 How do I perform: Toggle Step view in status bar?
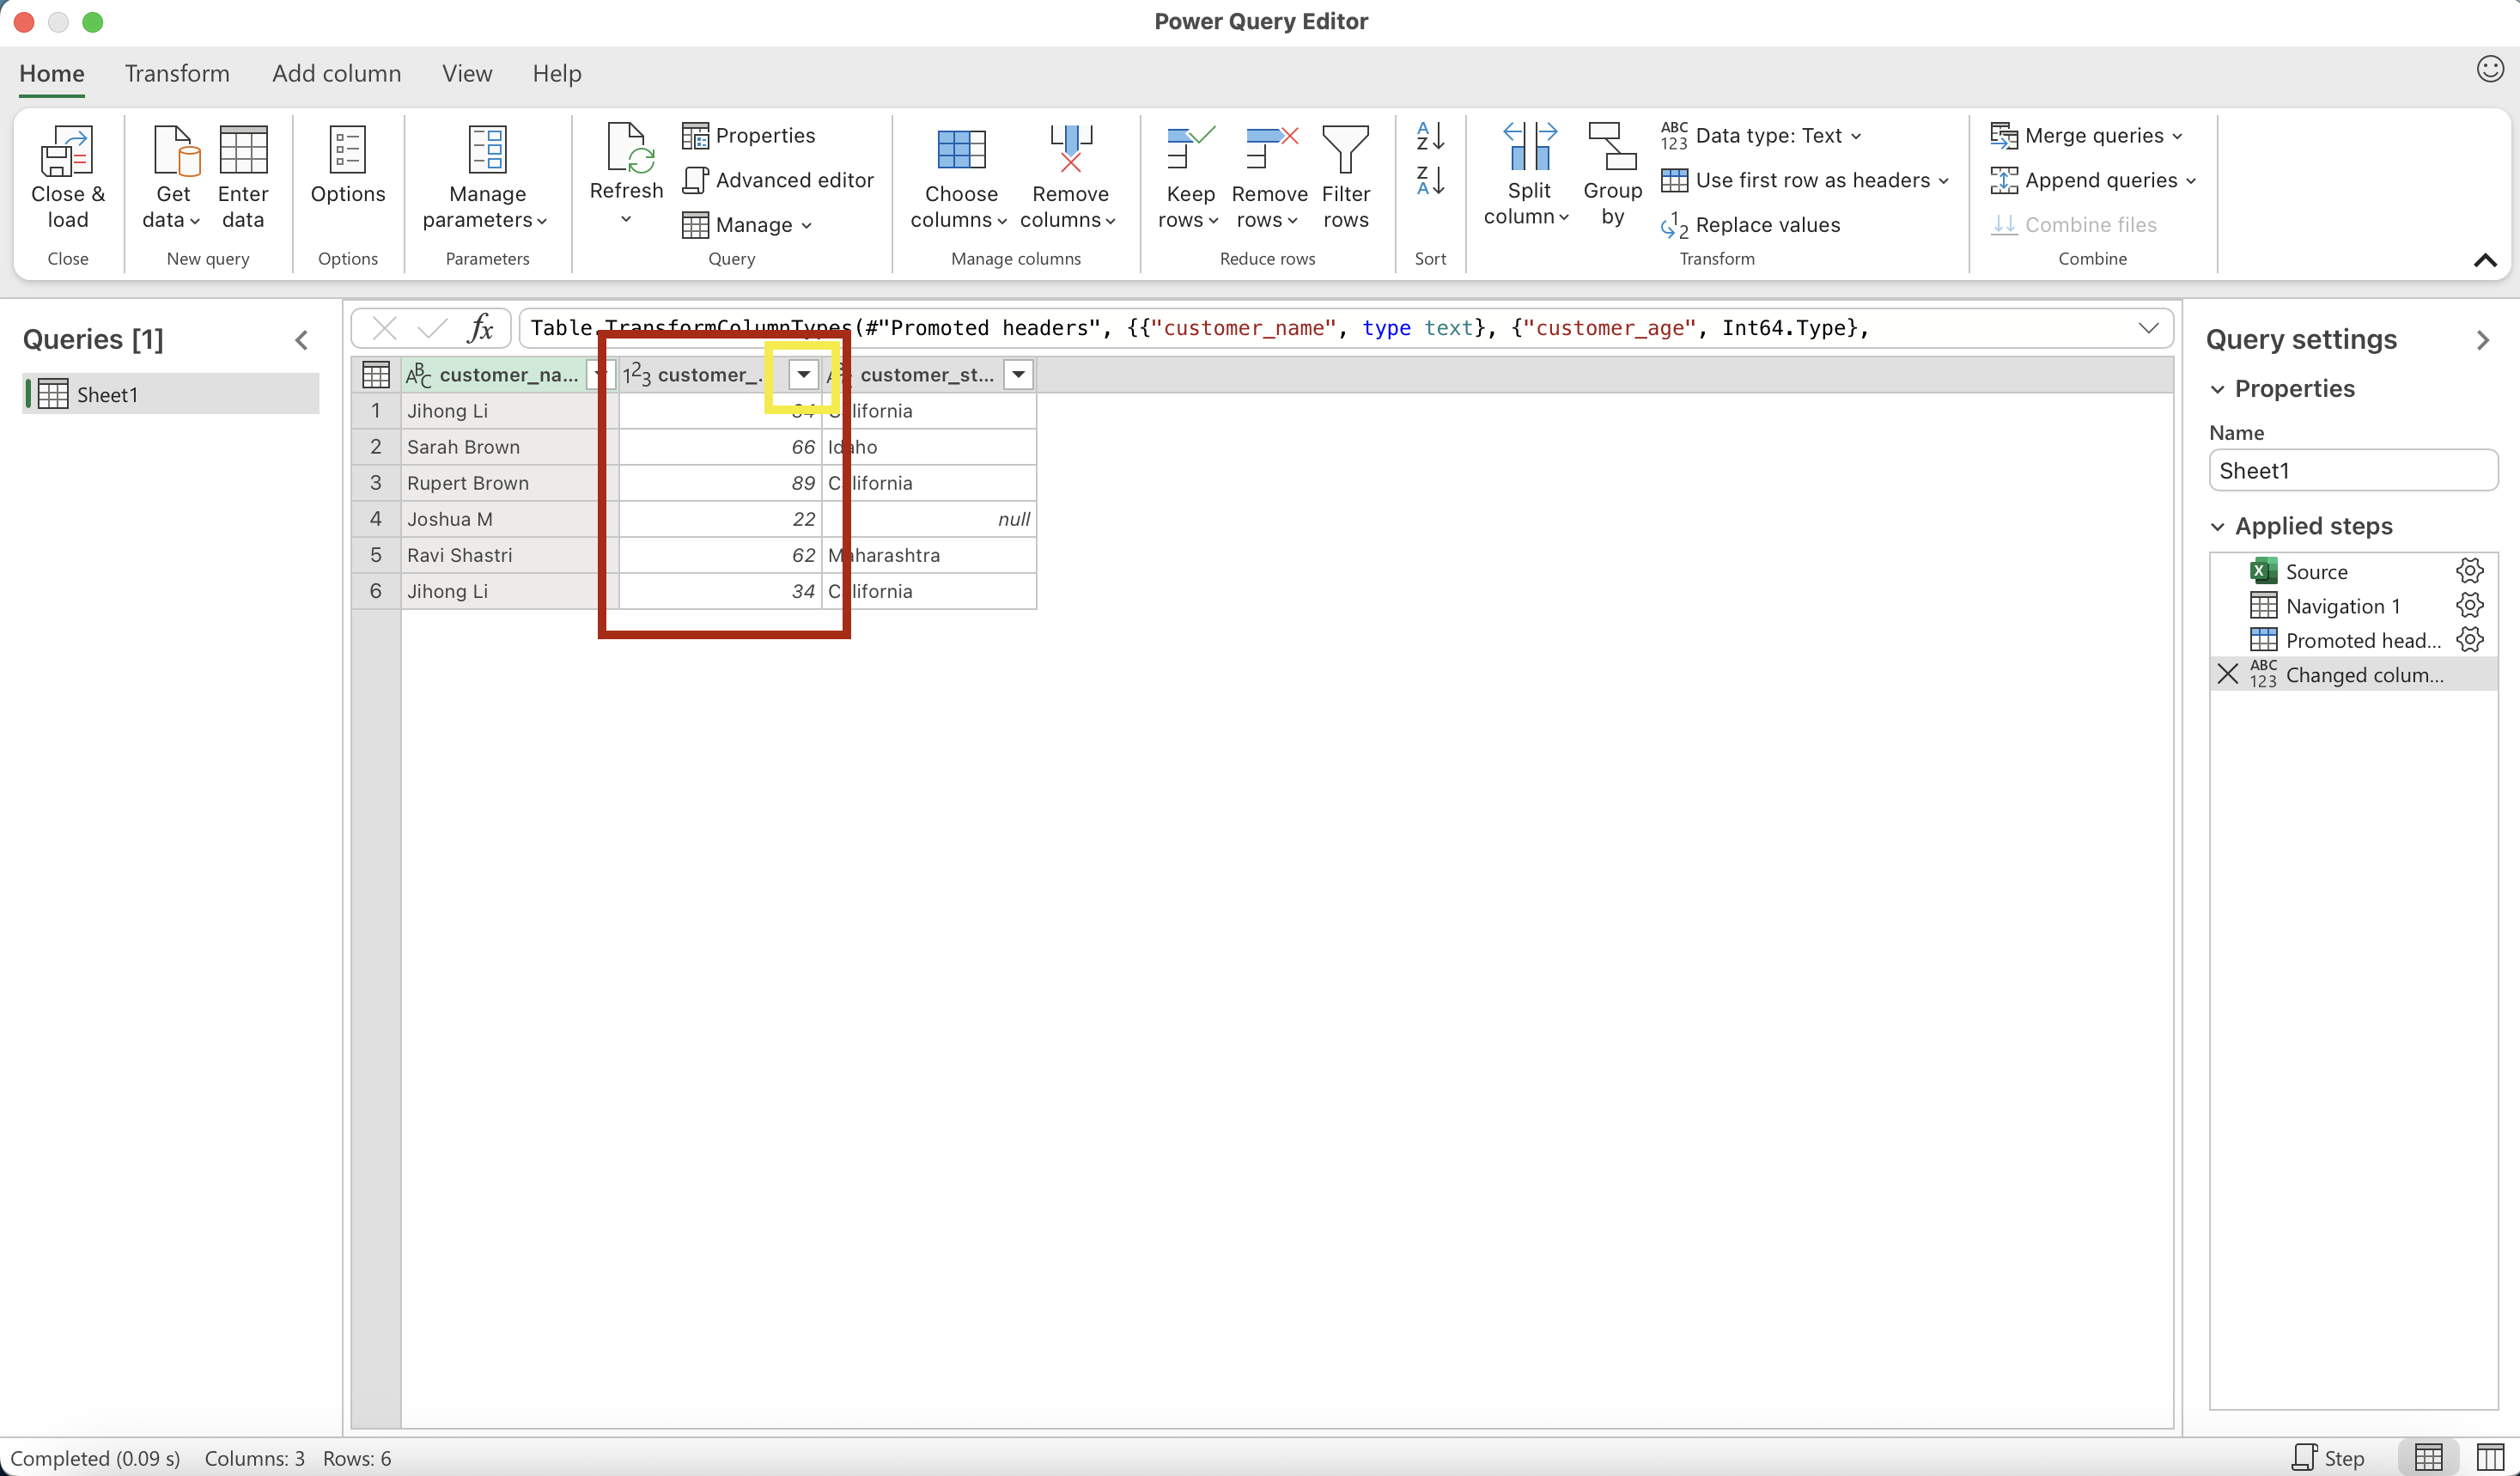tap(2329, 1457)
